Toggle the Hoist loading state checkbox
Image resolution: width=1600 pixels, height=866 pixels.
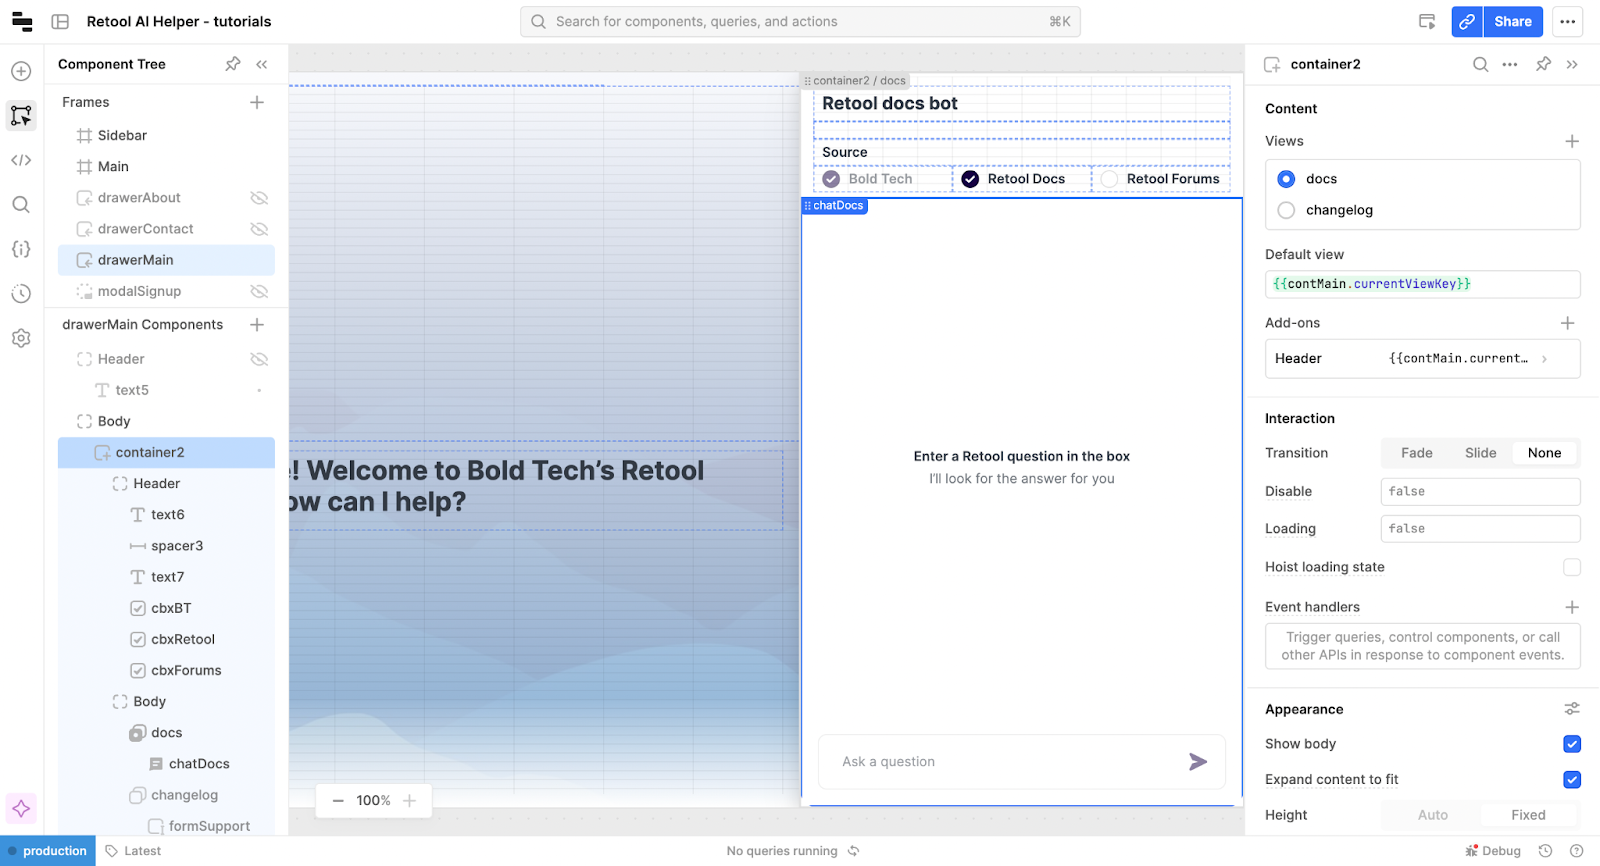1572,567
